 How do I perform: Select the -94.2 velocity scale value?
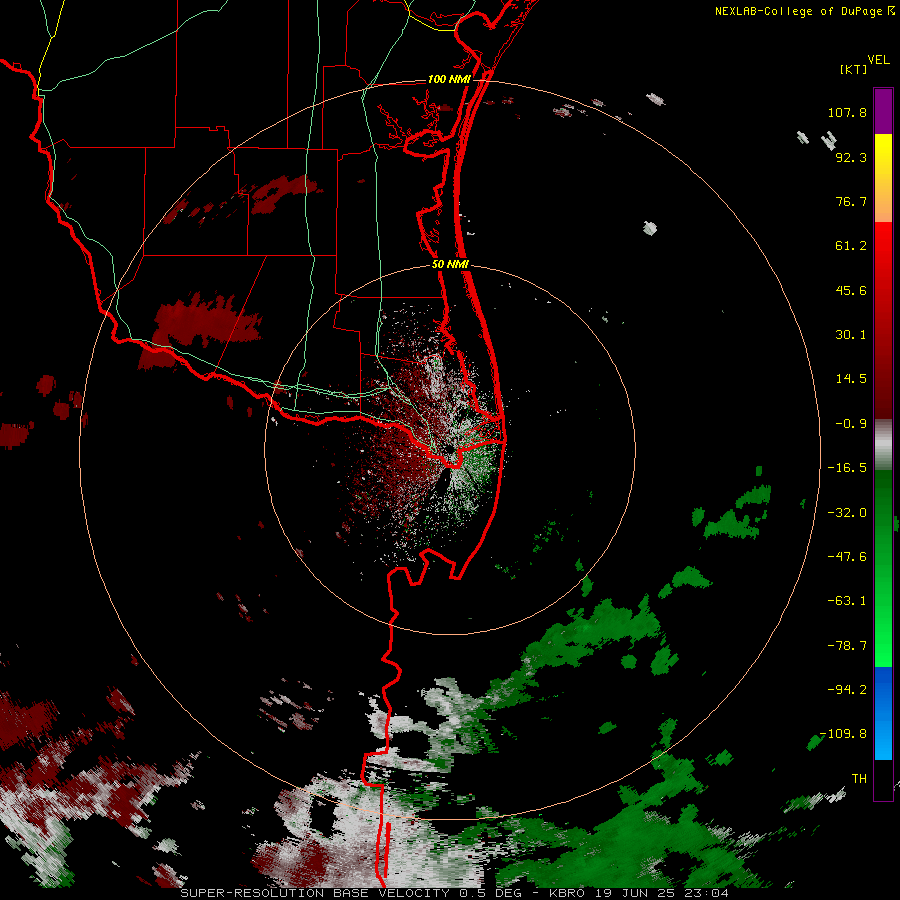tap(847, 689)
